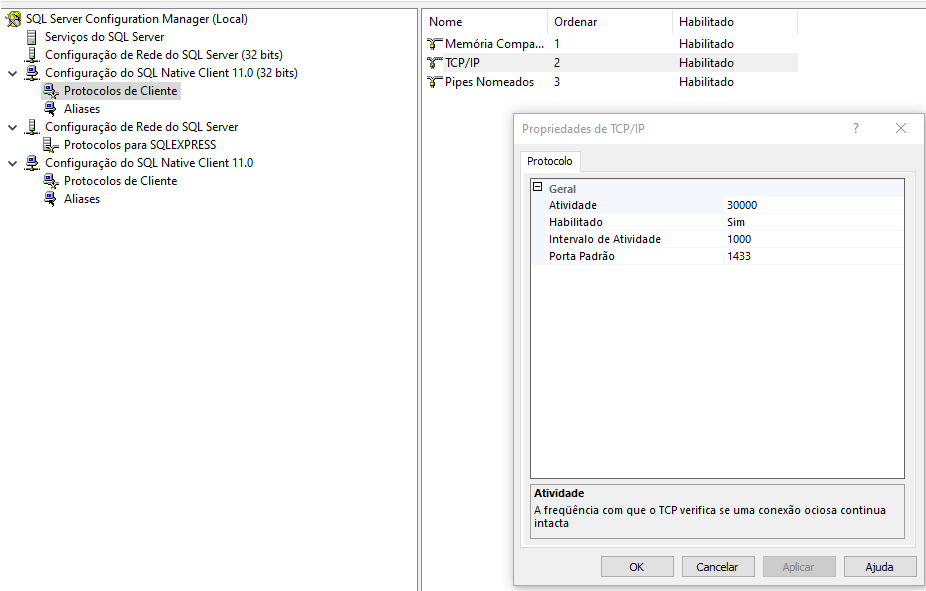Select the Habilitado property label in dialog

576,222
